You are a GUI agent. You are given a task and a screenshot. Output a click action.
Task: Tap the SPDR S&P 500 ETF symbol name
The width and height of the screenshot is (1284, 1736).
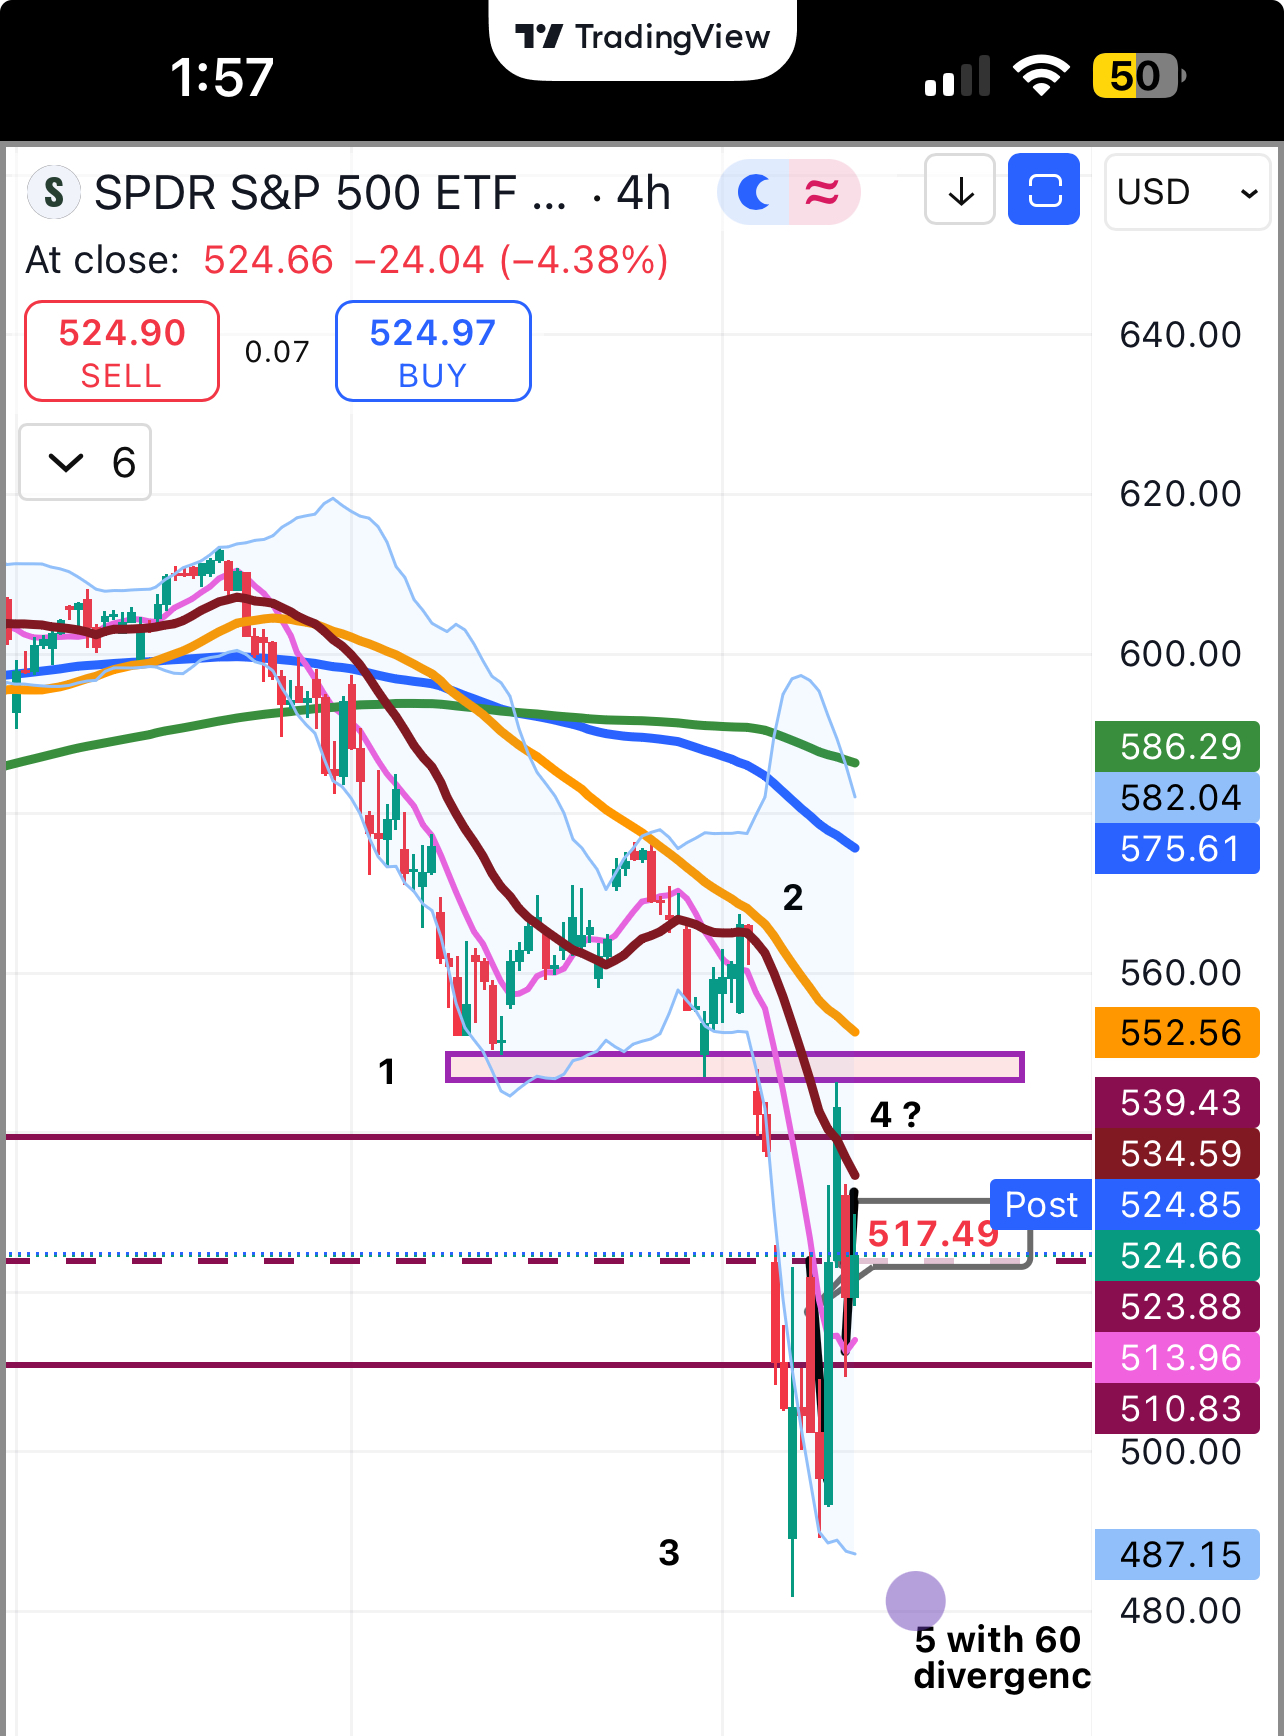[330, 193]
